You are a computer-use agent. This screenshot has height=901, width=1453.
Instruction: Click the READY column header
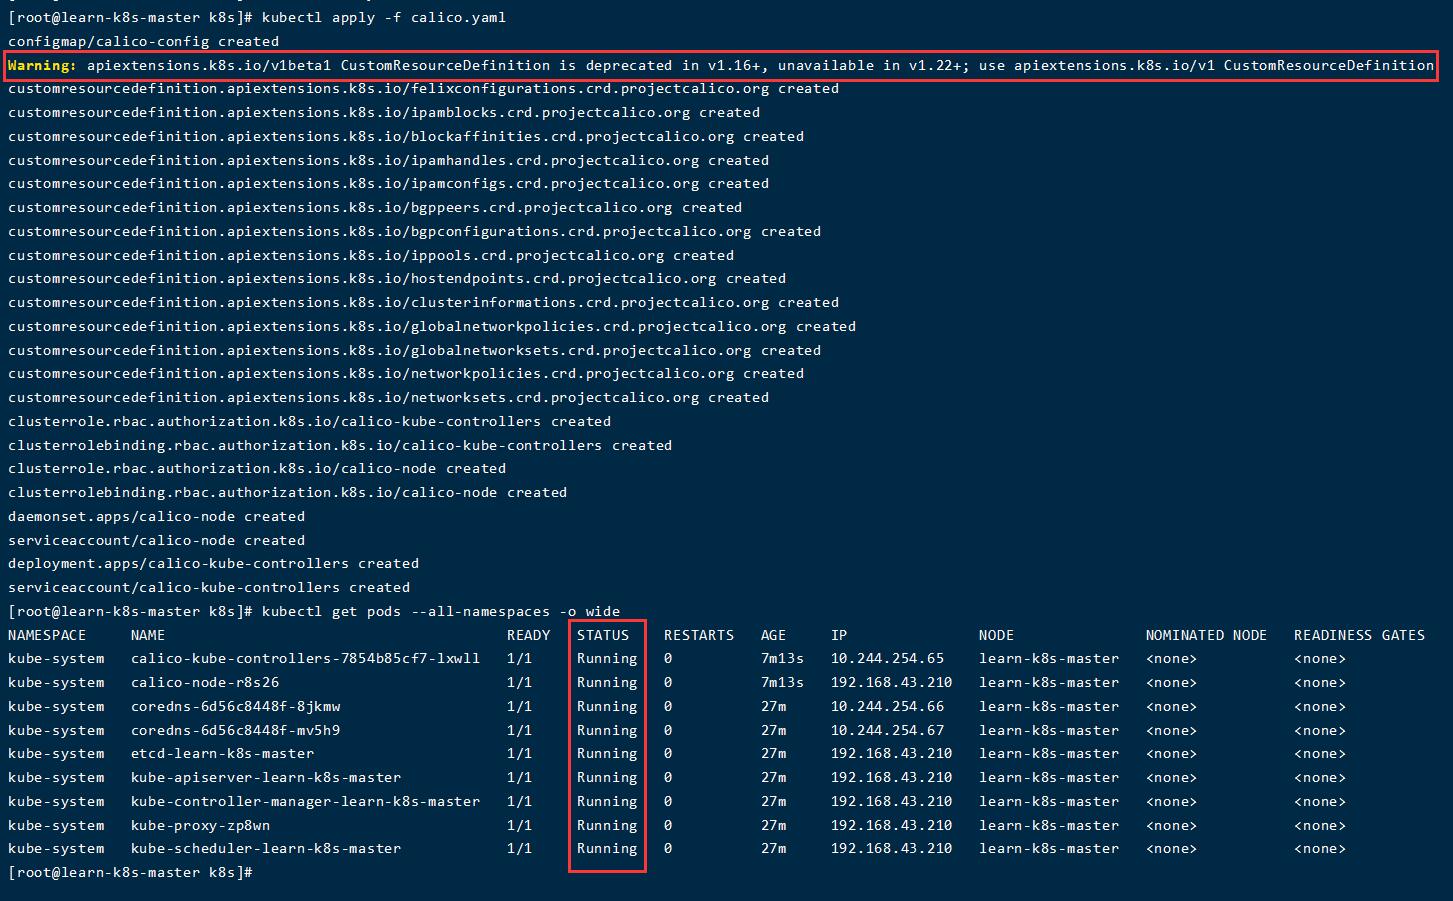pyautogui.click(x=529, y=636)
